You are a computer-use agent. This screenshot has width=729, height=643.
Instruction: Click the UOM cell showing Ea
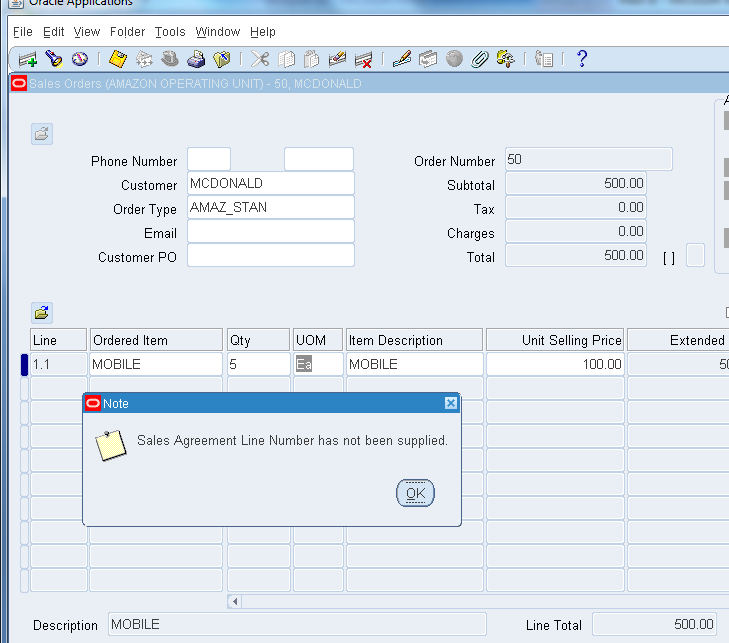pyautogui.click(x=318, y=364)
